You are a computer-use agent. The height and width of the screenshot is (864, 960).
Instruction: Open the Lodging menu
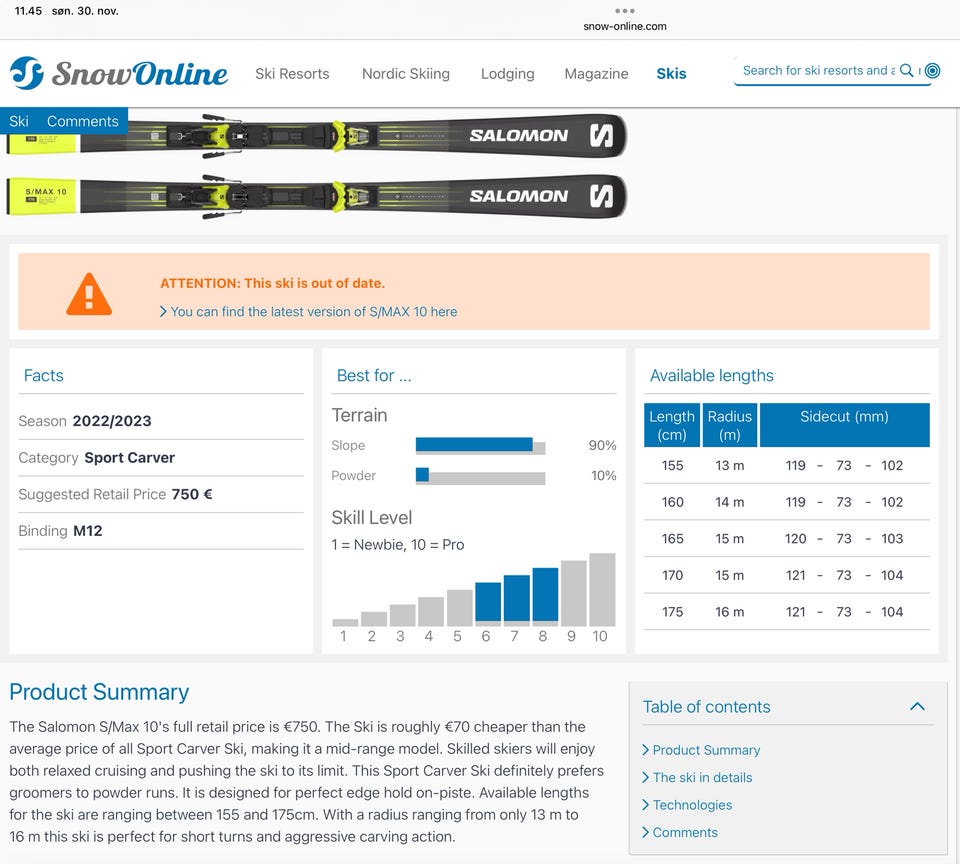point(508,73)
